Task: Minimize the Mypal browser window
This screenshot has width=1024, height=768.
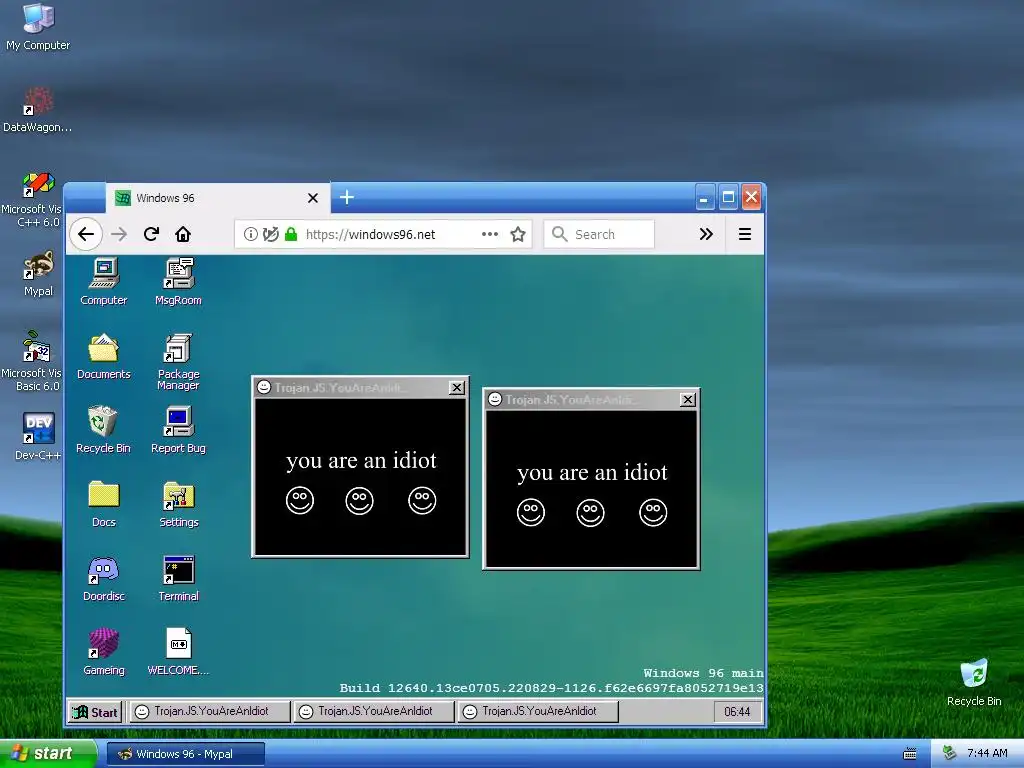Action: (x=705, y=197)
